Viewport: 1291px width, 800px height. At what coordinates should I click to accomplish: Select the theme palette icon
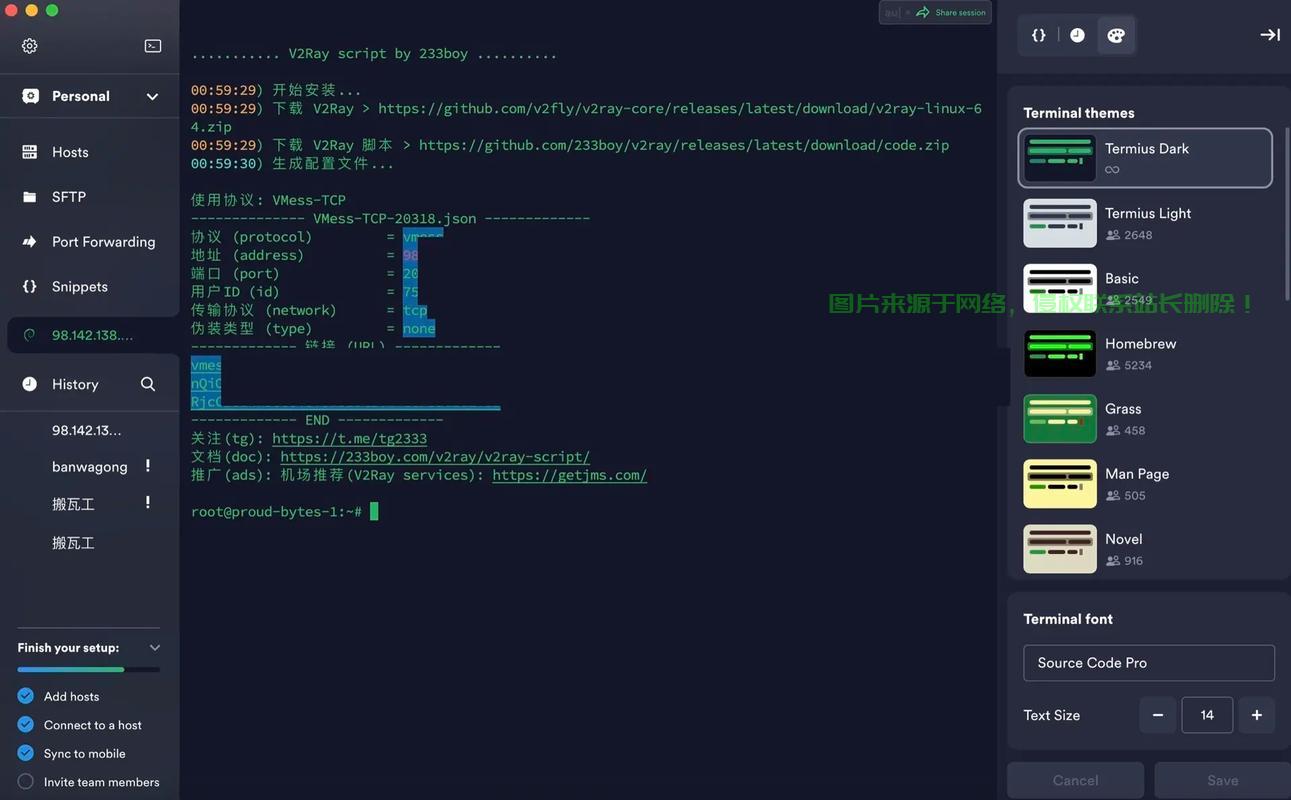pos(1116,35)
